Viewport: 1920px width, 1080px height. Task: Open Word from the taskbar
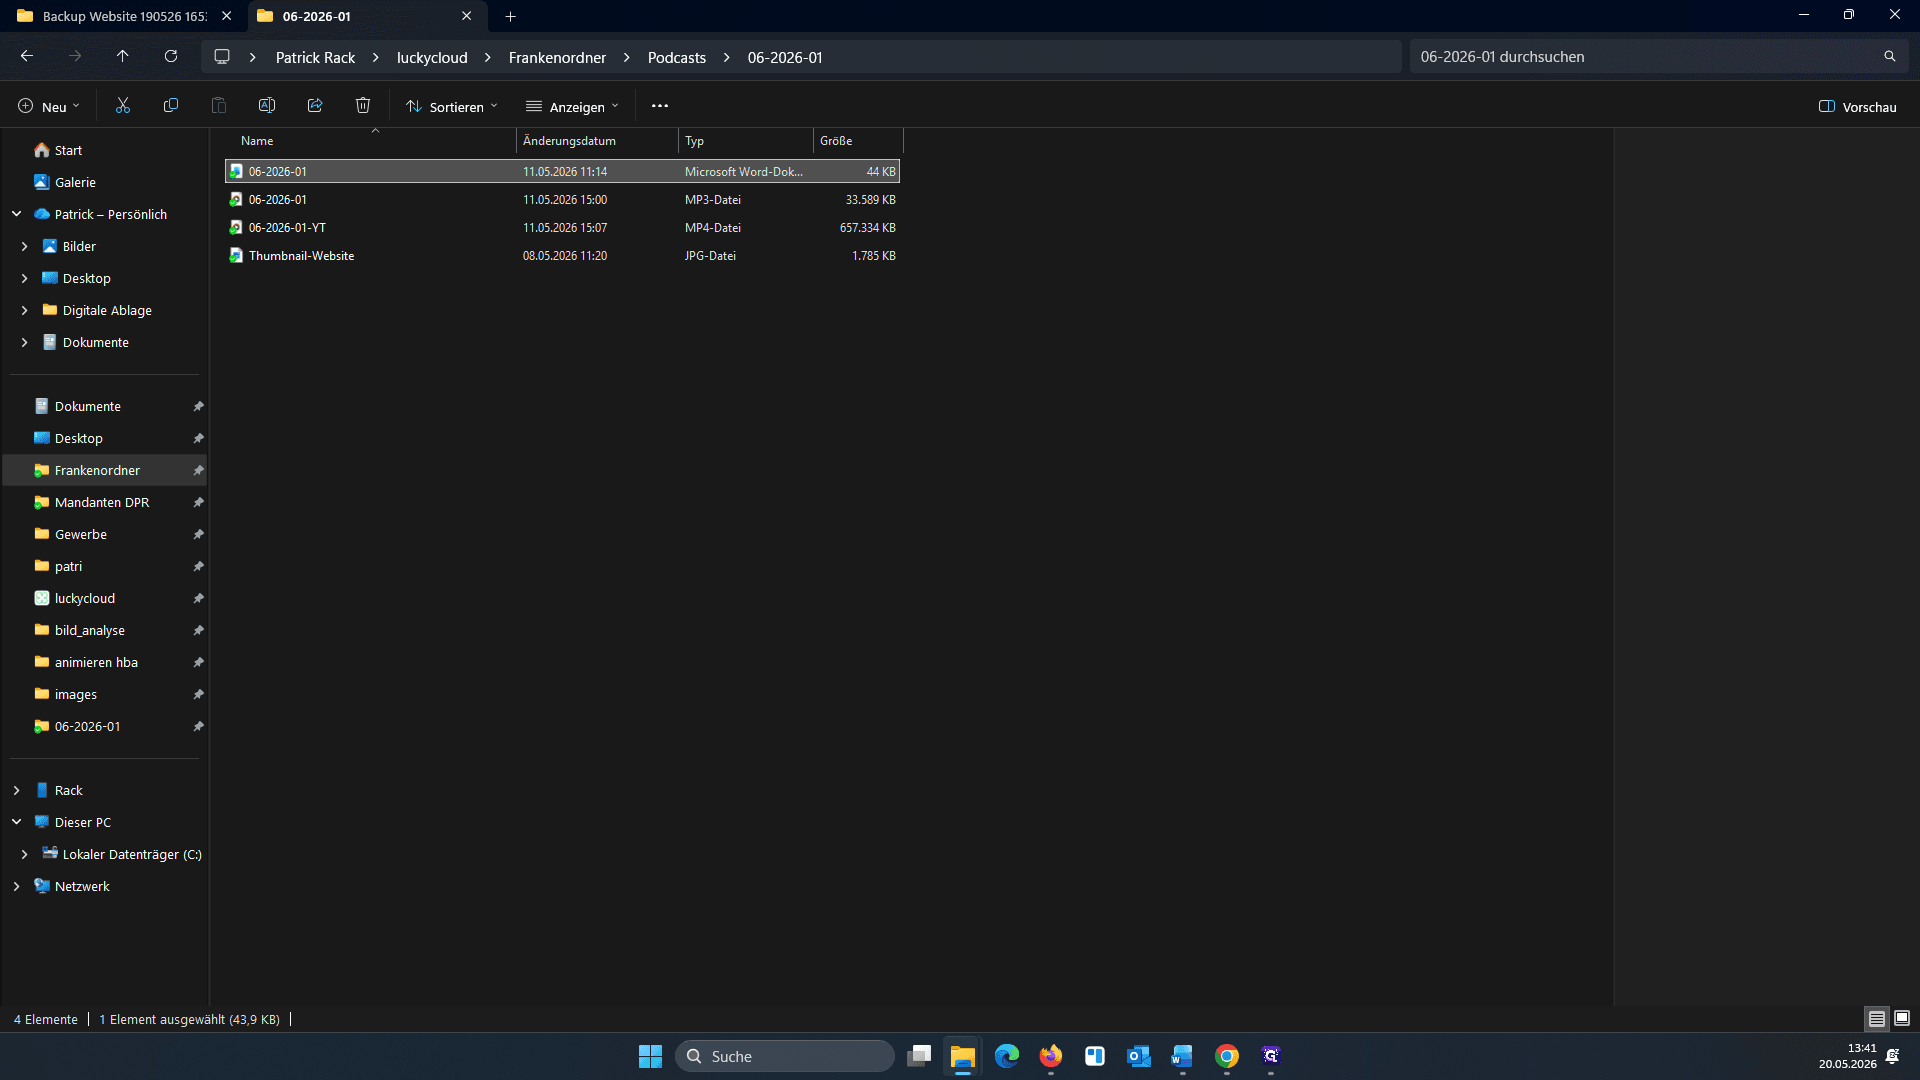[x=1183, y=1056]
